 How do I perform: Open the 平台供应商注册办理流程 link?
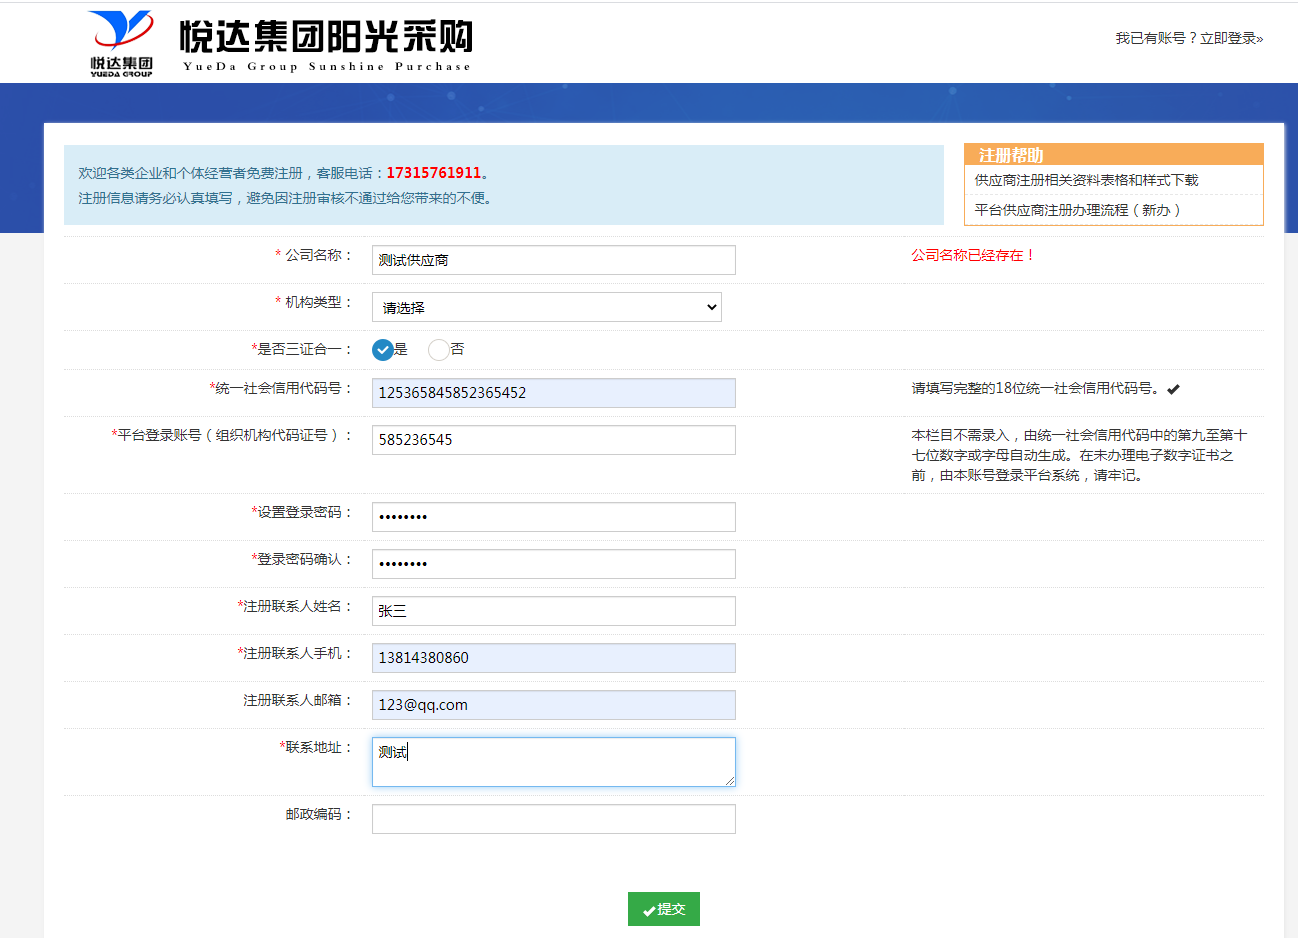(x=1078, y=210)
